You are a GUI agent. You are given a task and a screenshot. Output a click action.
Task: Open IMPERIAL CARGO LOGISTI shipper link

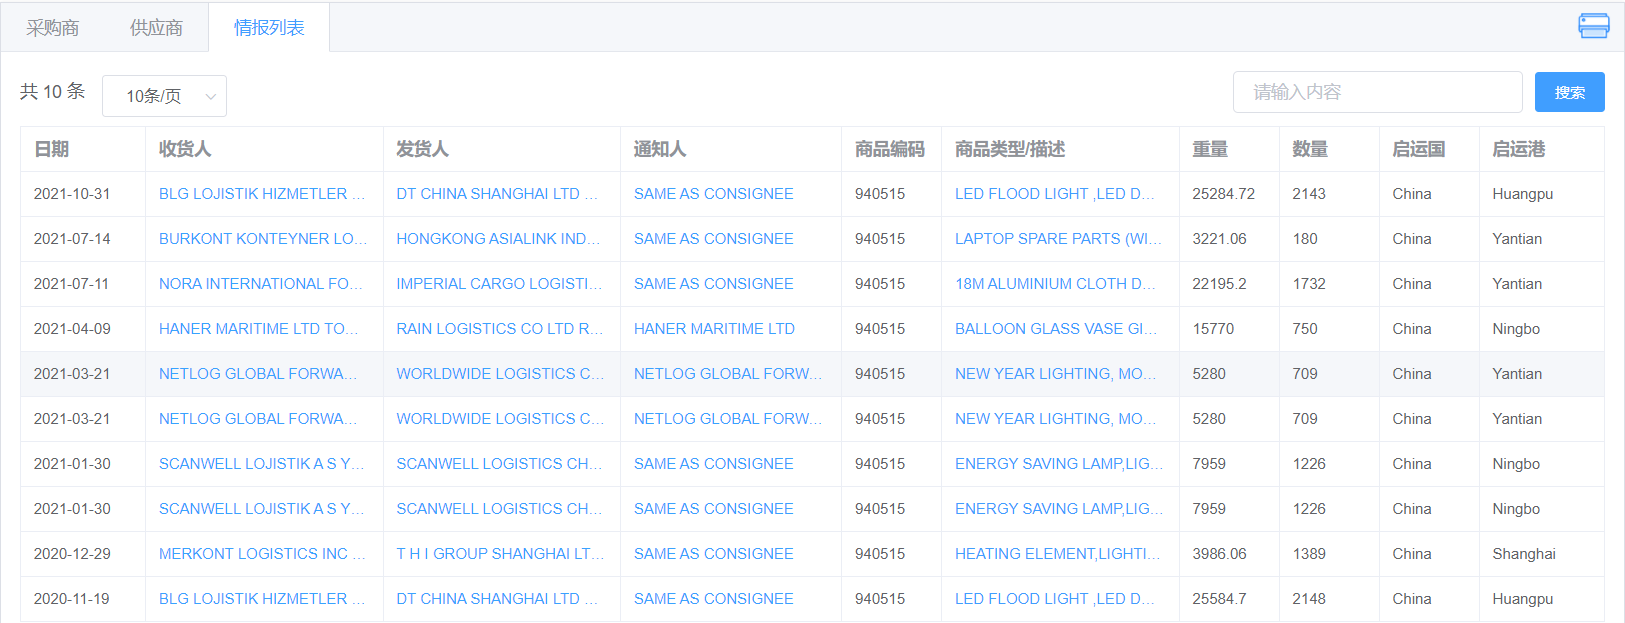pos(499,284)
